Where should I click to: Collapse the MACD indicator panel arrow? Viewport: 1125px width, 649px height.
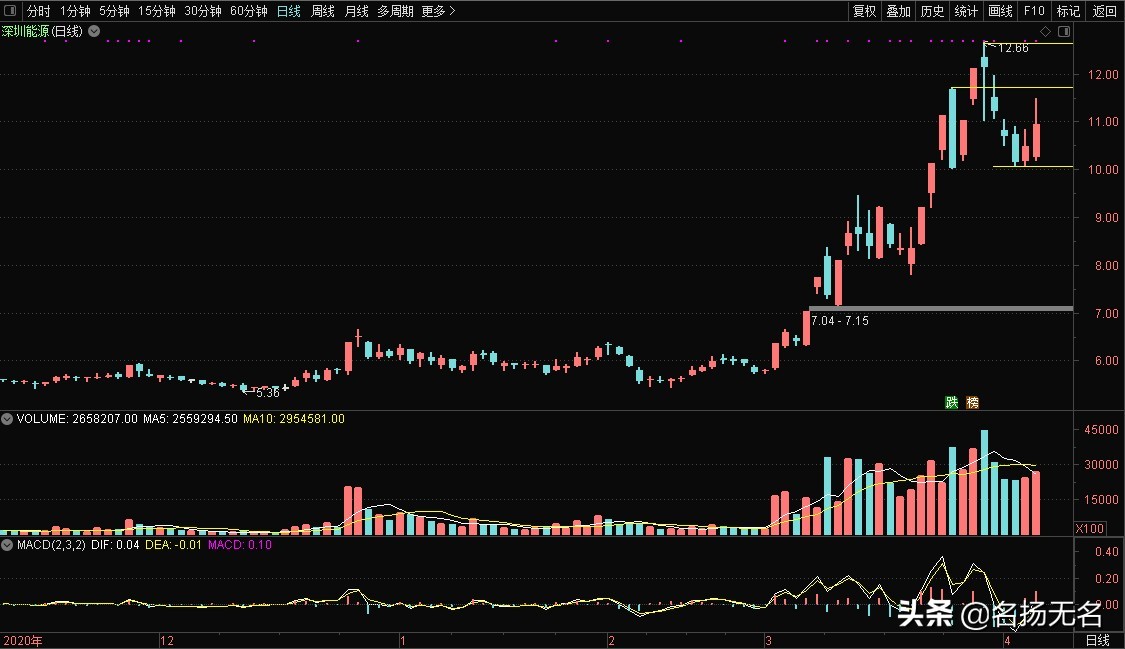(7, 544)
